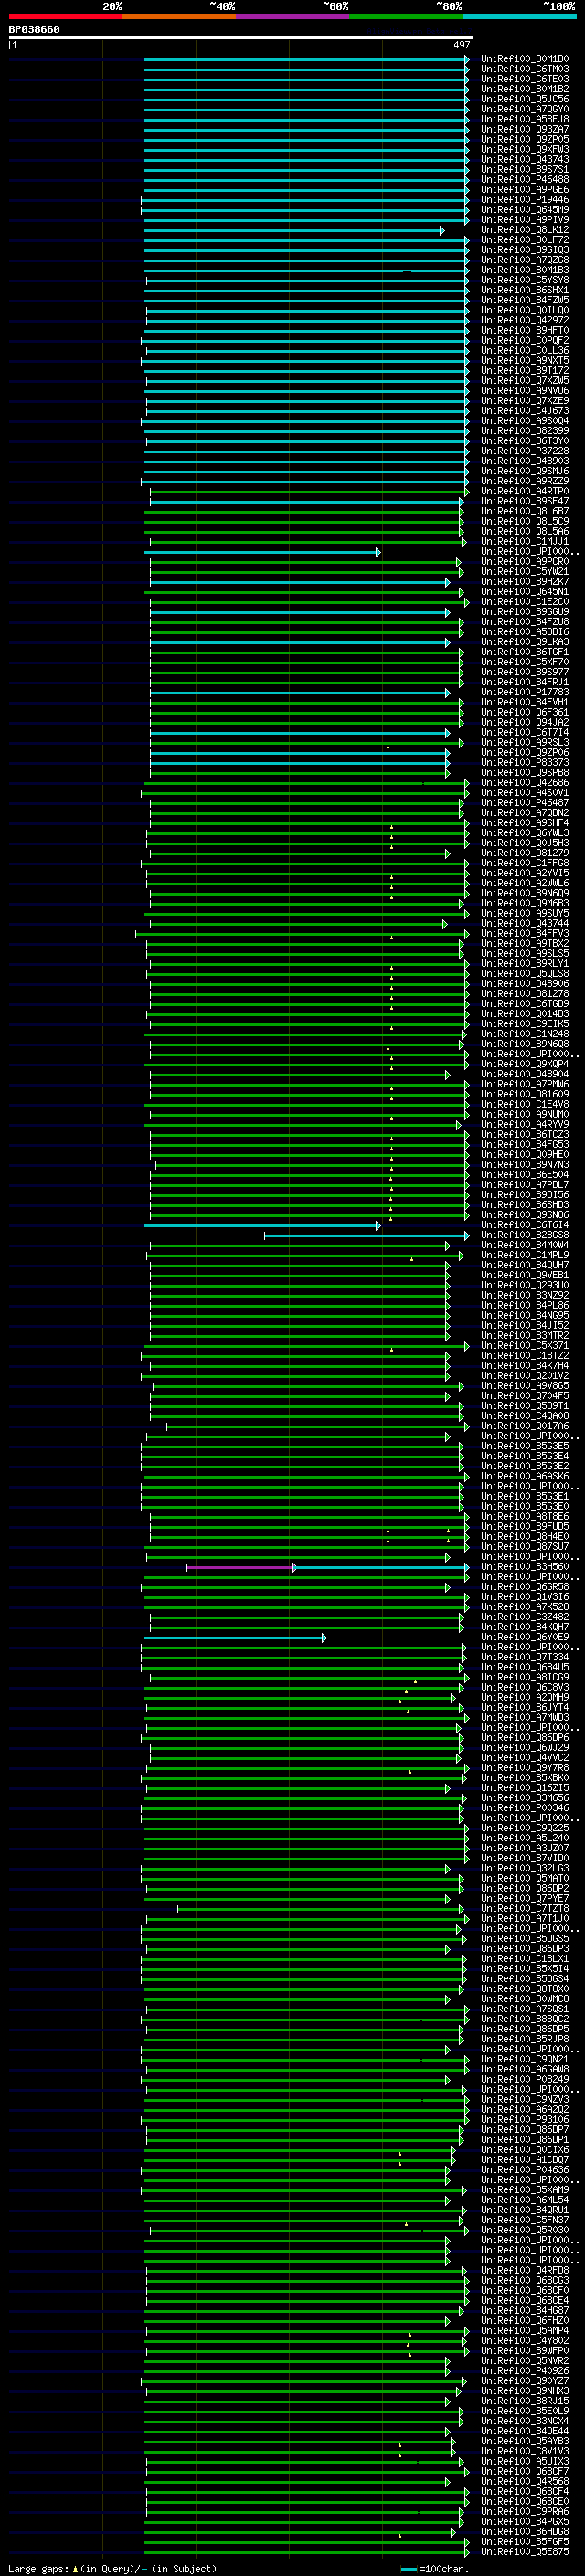The width and height of the screenshot is (585, 2576).
Task: Click the green ~80% identity color segment
Action: click(406, 16)
